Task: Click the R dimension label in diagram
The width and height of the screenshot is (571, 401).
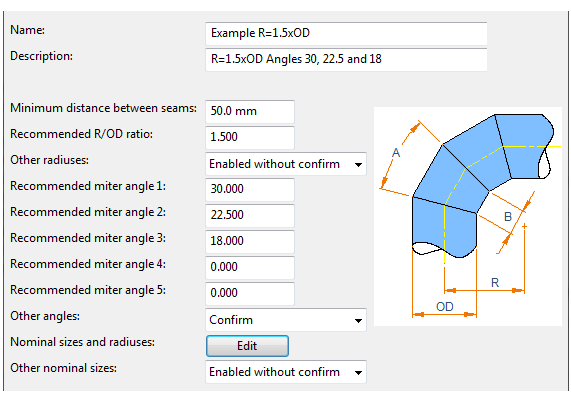Action: 495,283
